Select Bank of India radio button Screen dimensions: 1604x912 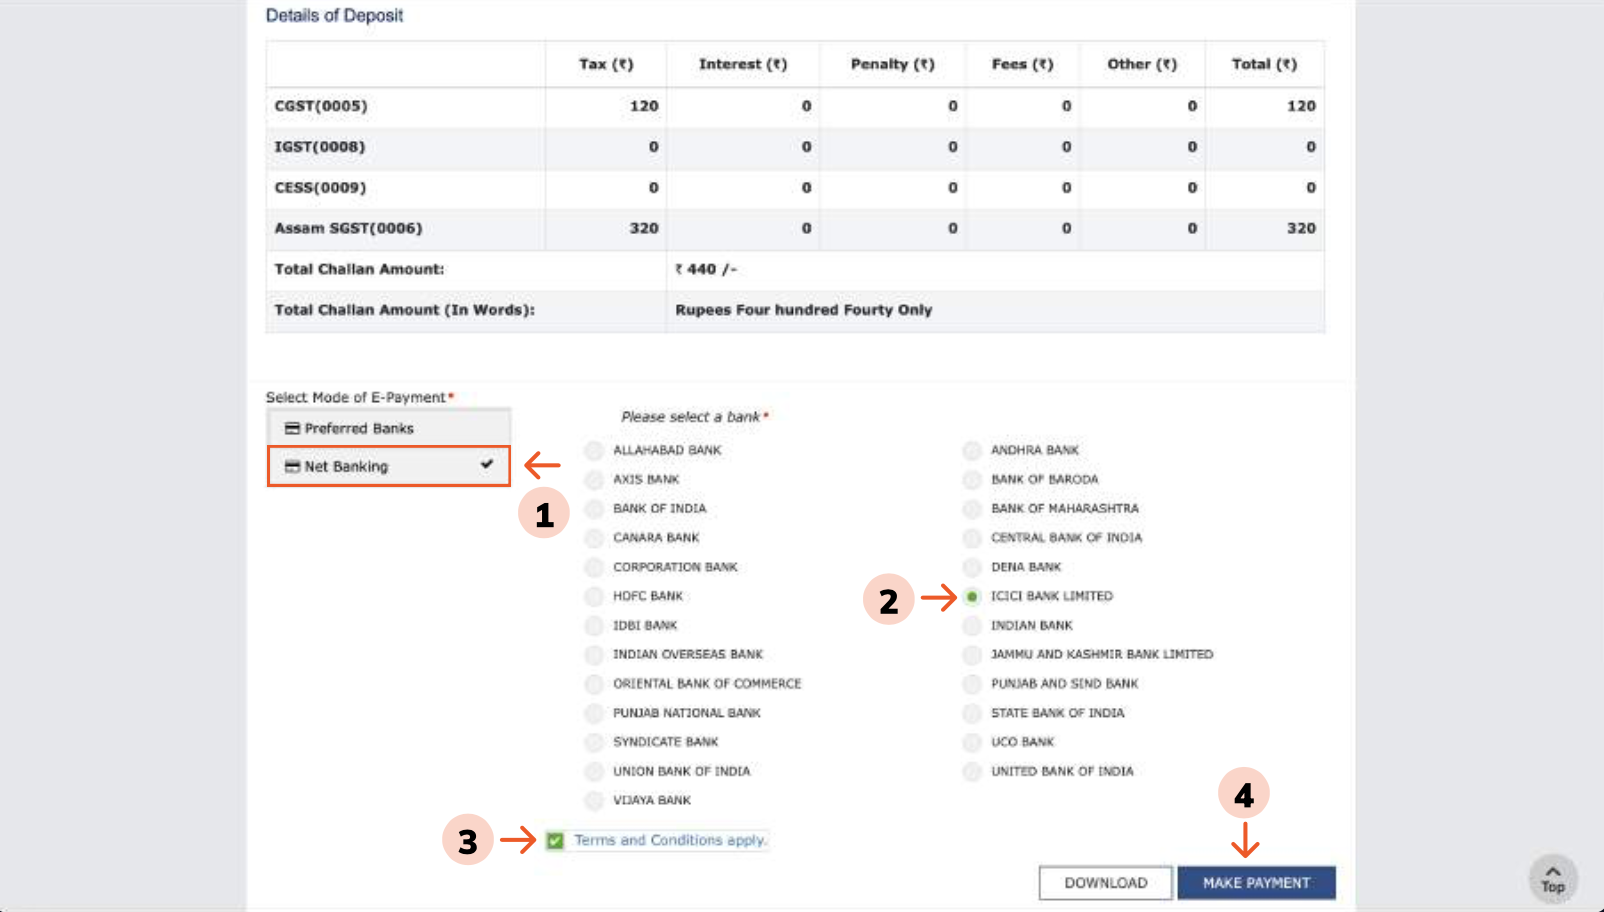tap(594, 508)
